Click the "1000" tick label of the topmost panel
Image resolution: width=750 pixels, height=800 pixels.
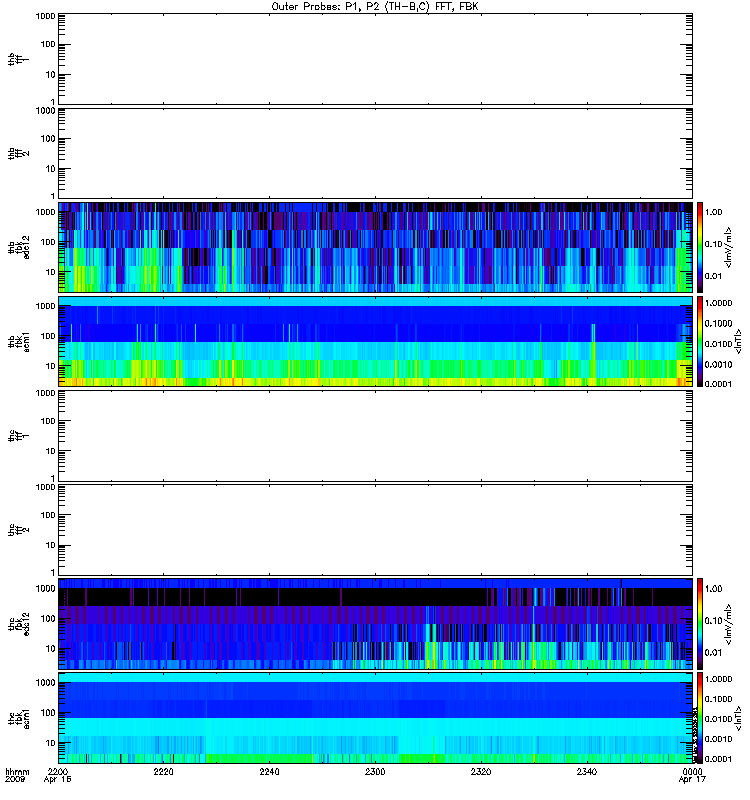45,16
